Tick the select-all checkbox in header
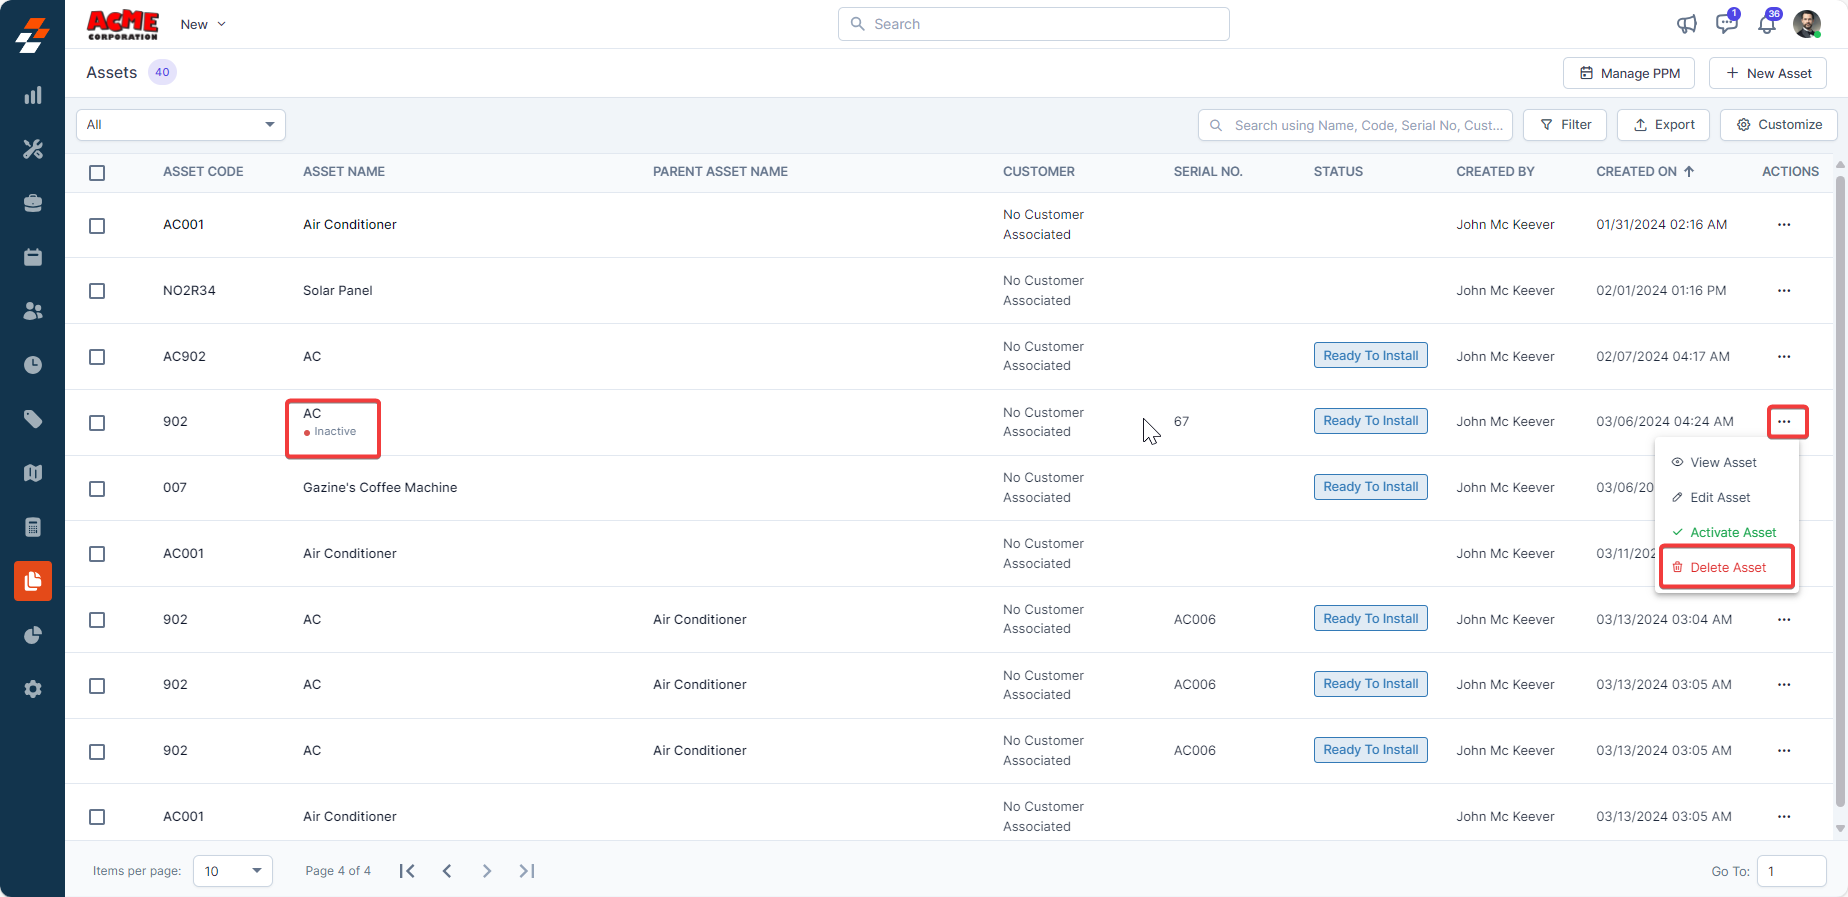Viewport: 1848px width, 897px height. (97, 173)
